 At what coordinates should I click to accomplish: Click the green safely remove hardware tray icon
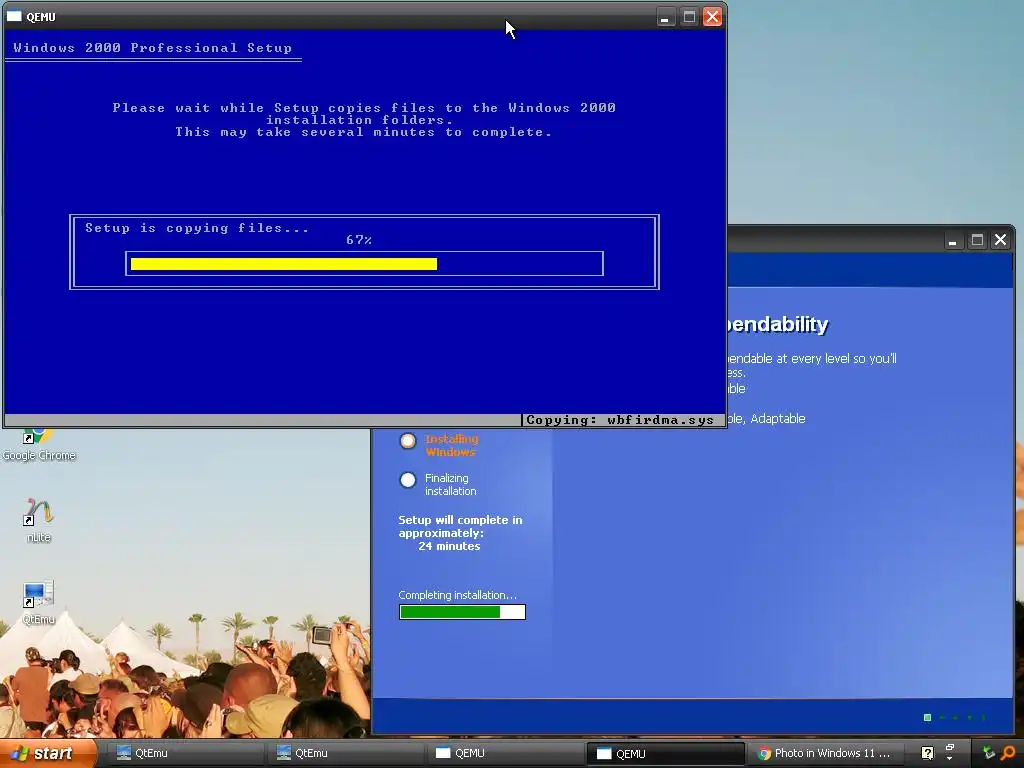[x=989, y=753]
